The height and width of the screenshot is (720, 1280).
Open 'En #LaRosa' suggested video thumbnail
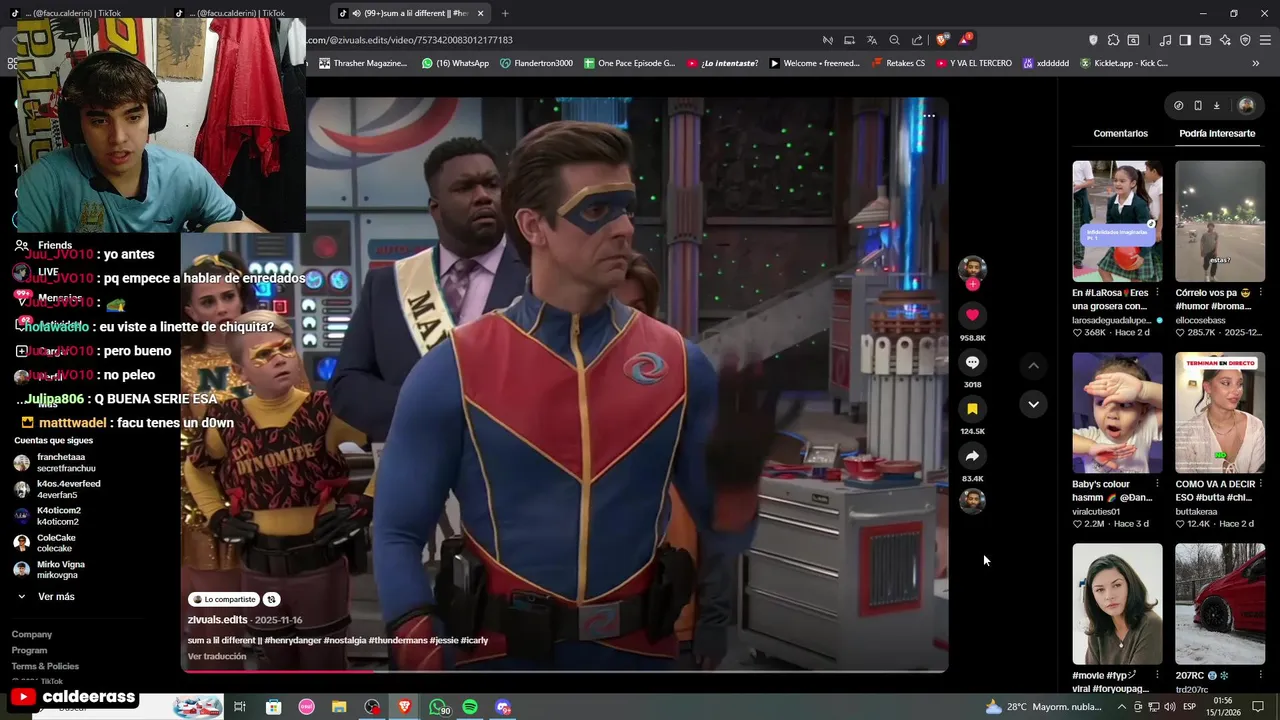pyautogui.click(x=1117, y=221)
